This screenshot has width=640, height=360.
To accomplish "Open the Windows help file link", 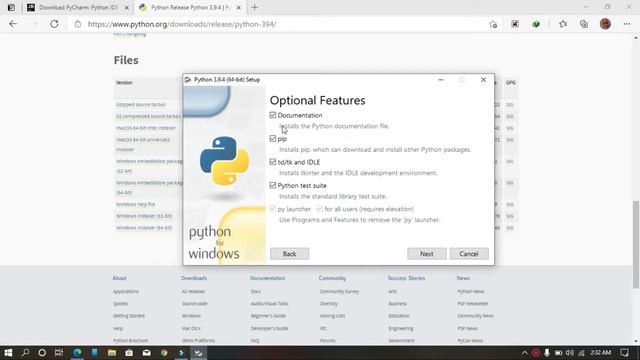I will 136,204.
